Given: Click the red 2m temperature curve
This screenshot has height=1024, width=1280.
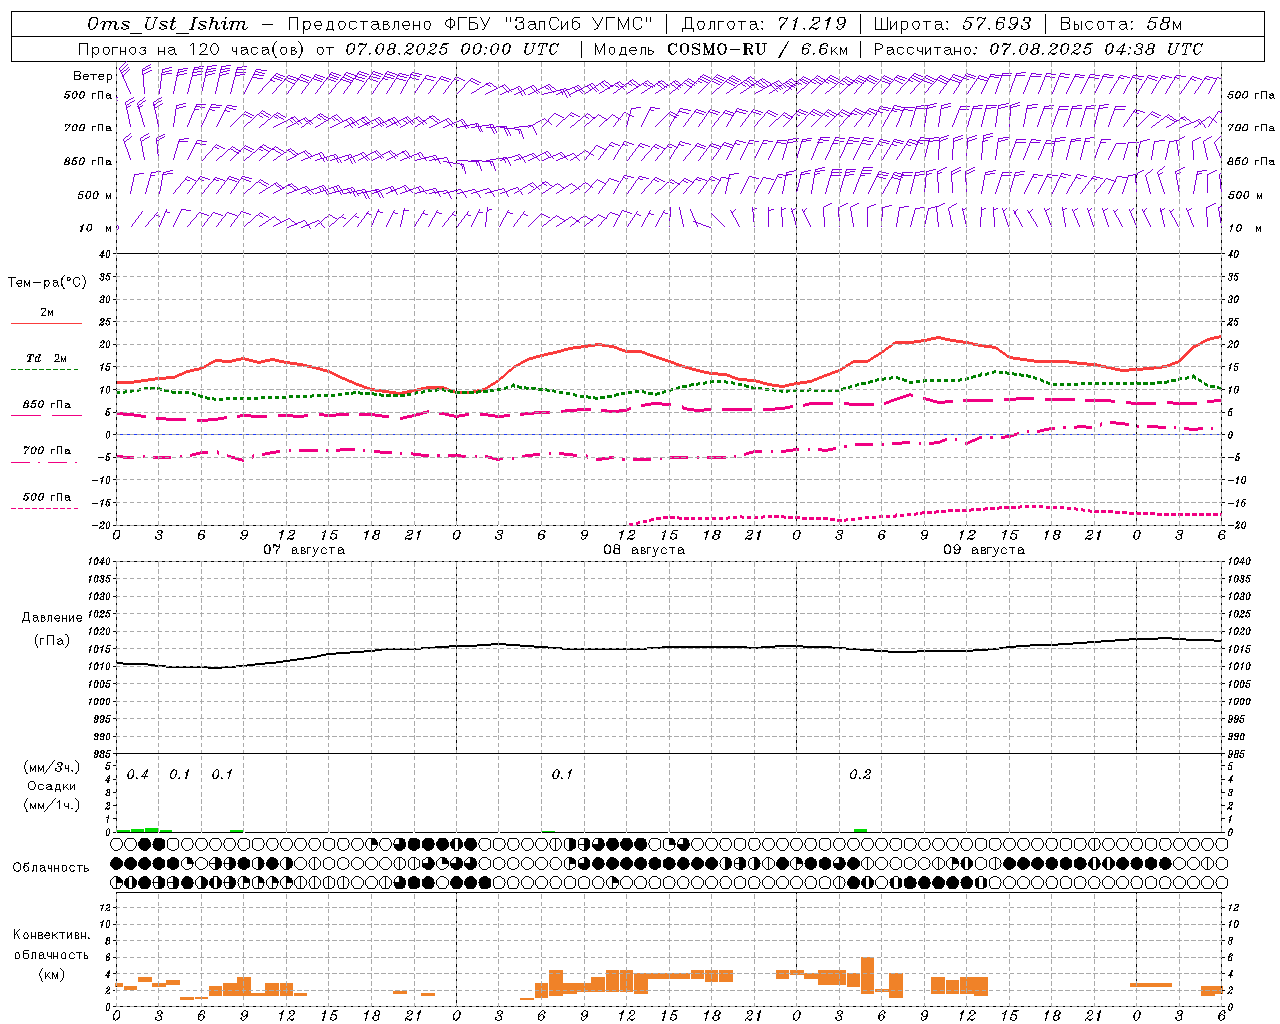Looking at the screenshot, I should click(x=600, y=345).
